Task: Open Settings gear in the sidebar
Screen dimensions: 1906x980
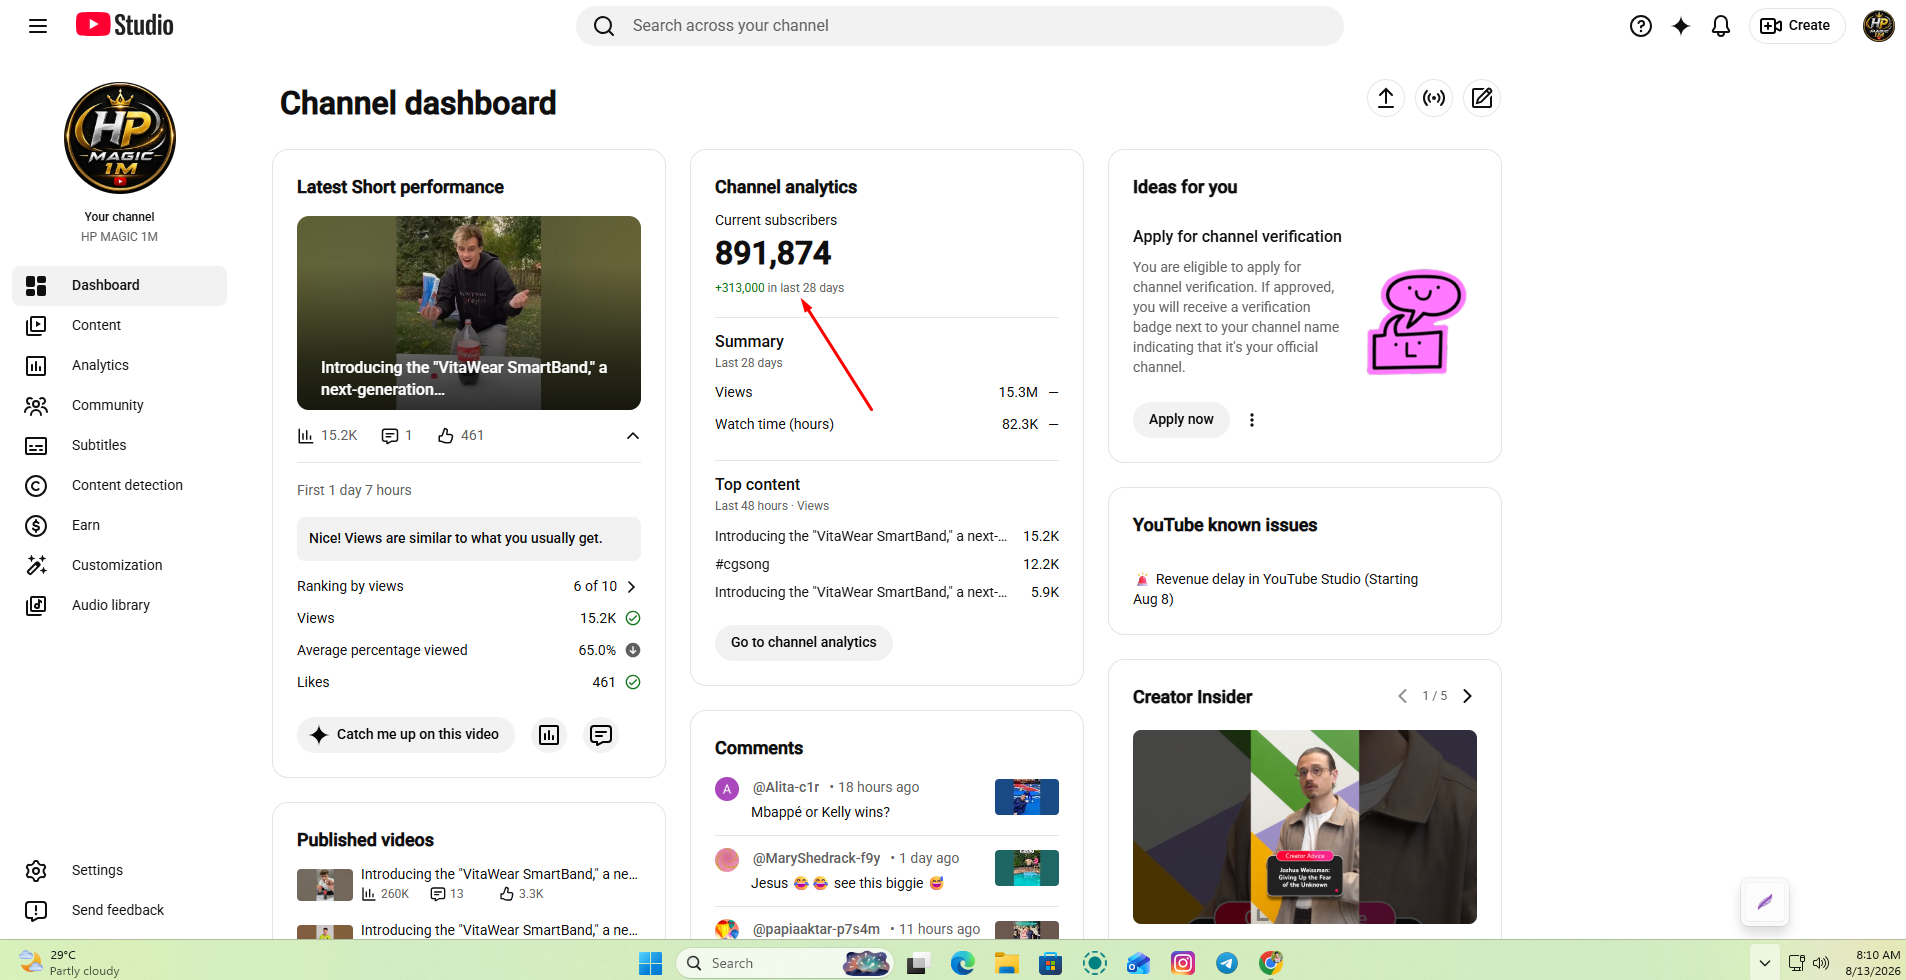Action: tap(36, 871)
